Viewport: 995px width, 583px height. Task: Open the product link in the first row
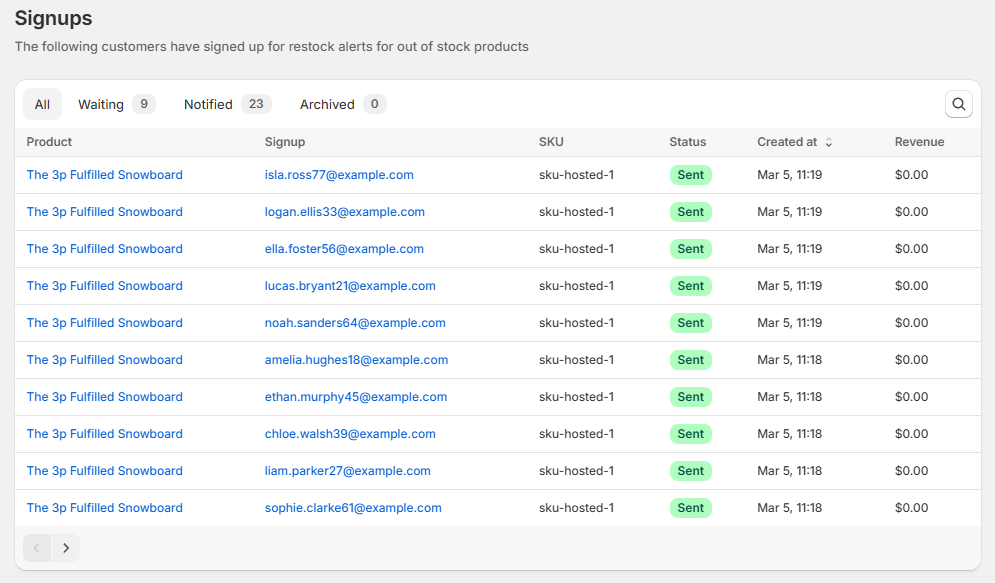[x=104, y=175]
